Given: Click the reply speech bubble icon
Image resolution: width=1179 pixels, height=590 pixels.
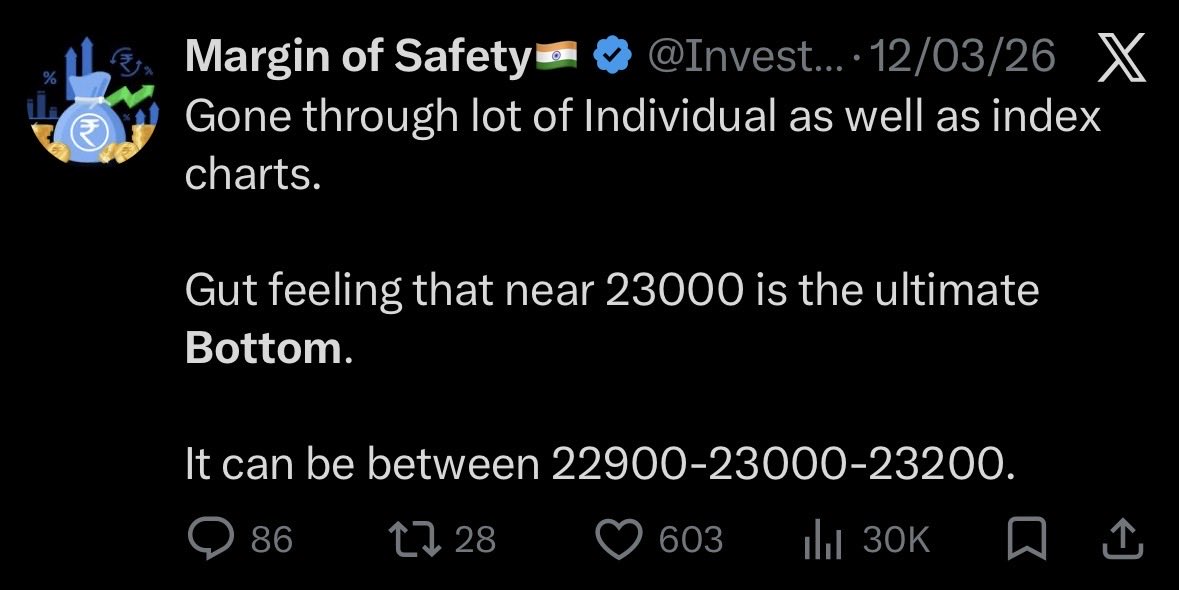Looking at the screenshot, I should click(210, 540).
